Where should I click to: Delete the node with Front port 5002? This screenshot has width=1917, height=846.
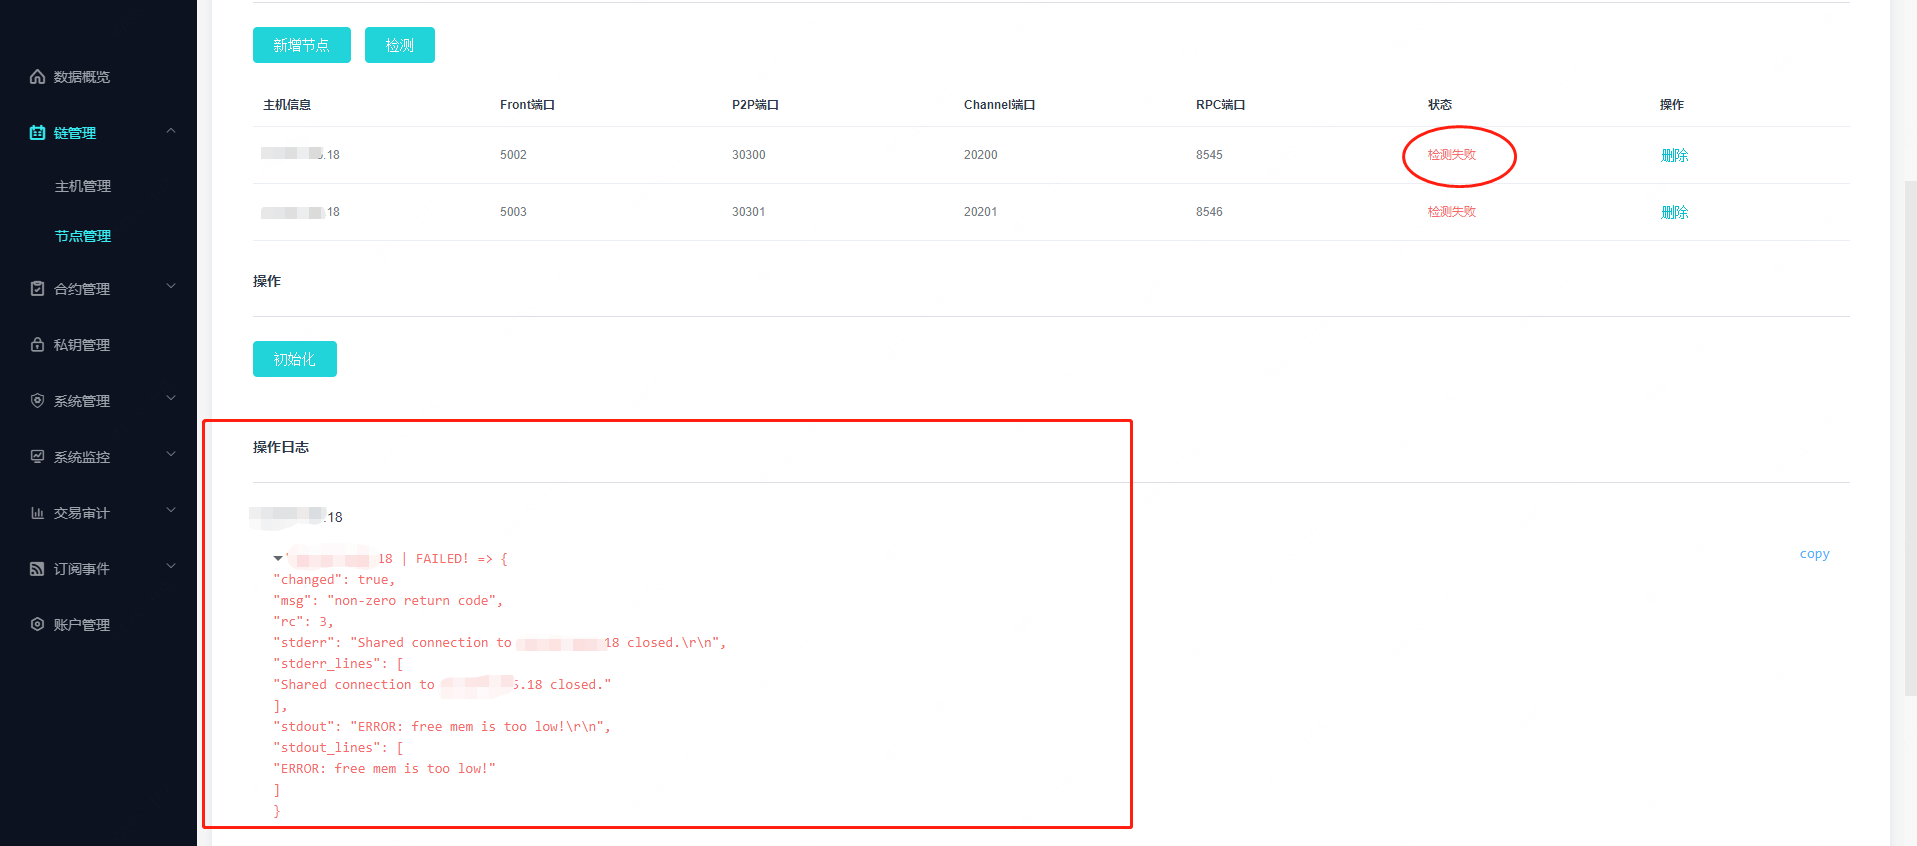(x=1674, y=155)
